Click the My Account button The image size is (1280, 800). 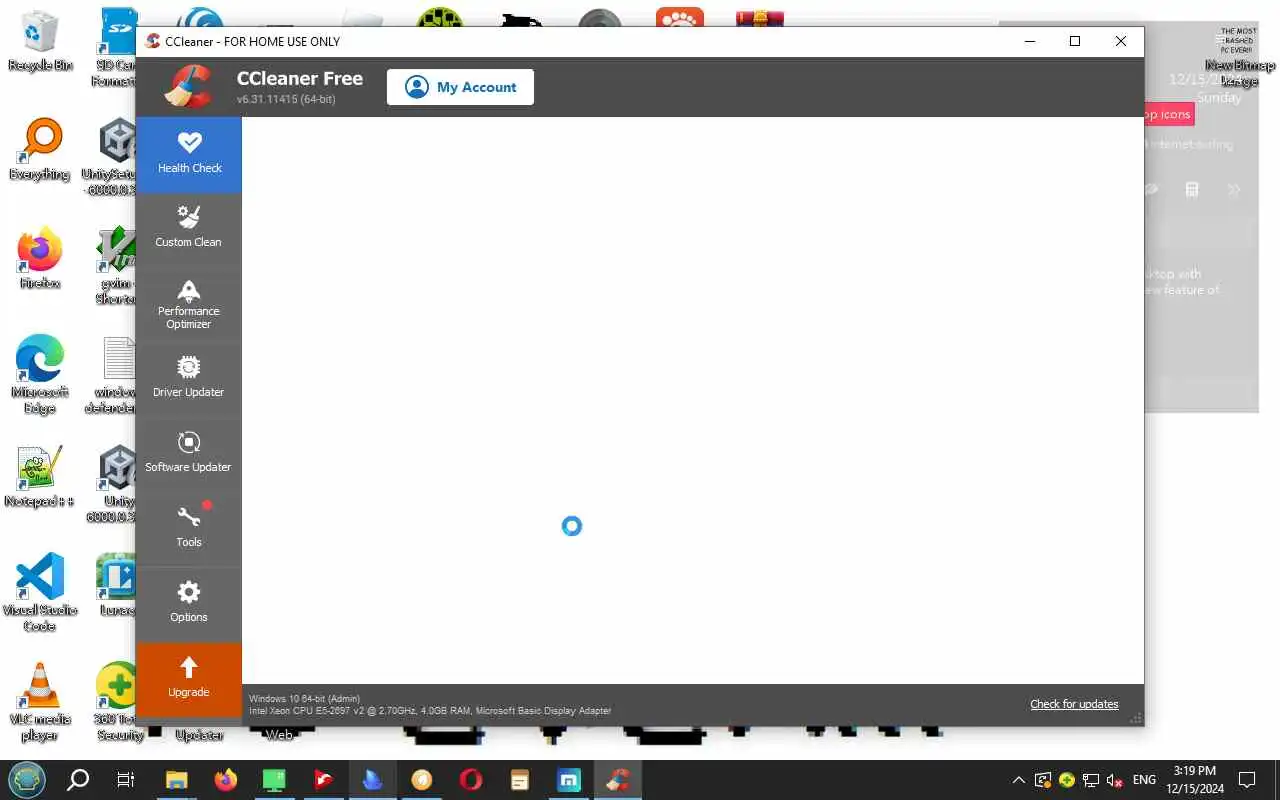click(x=460, y=87)
